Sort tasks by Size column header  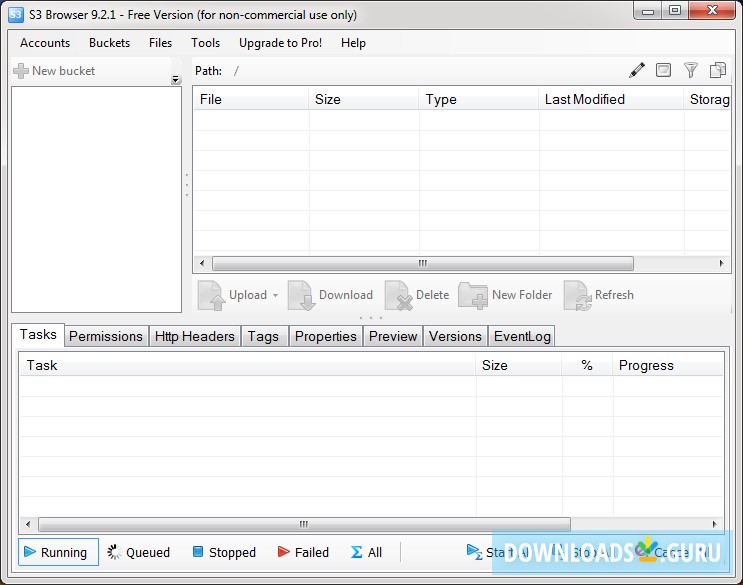(519, 365)
